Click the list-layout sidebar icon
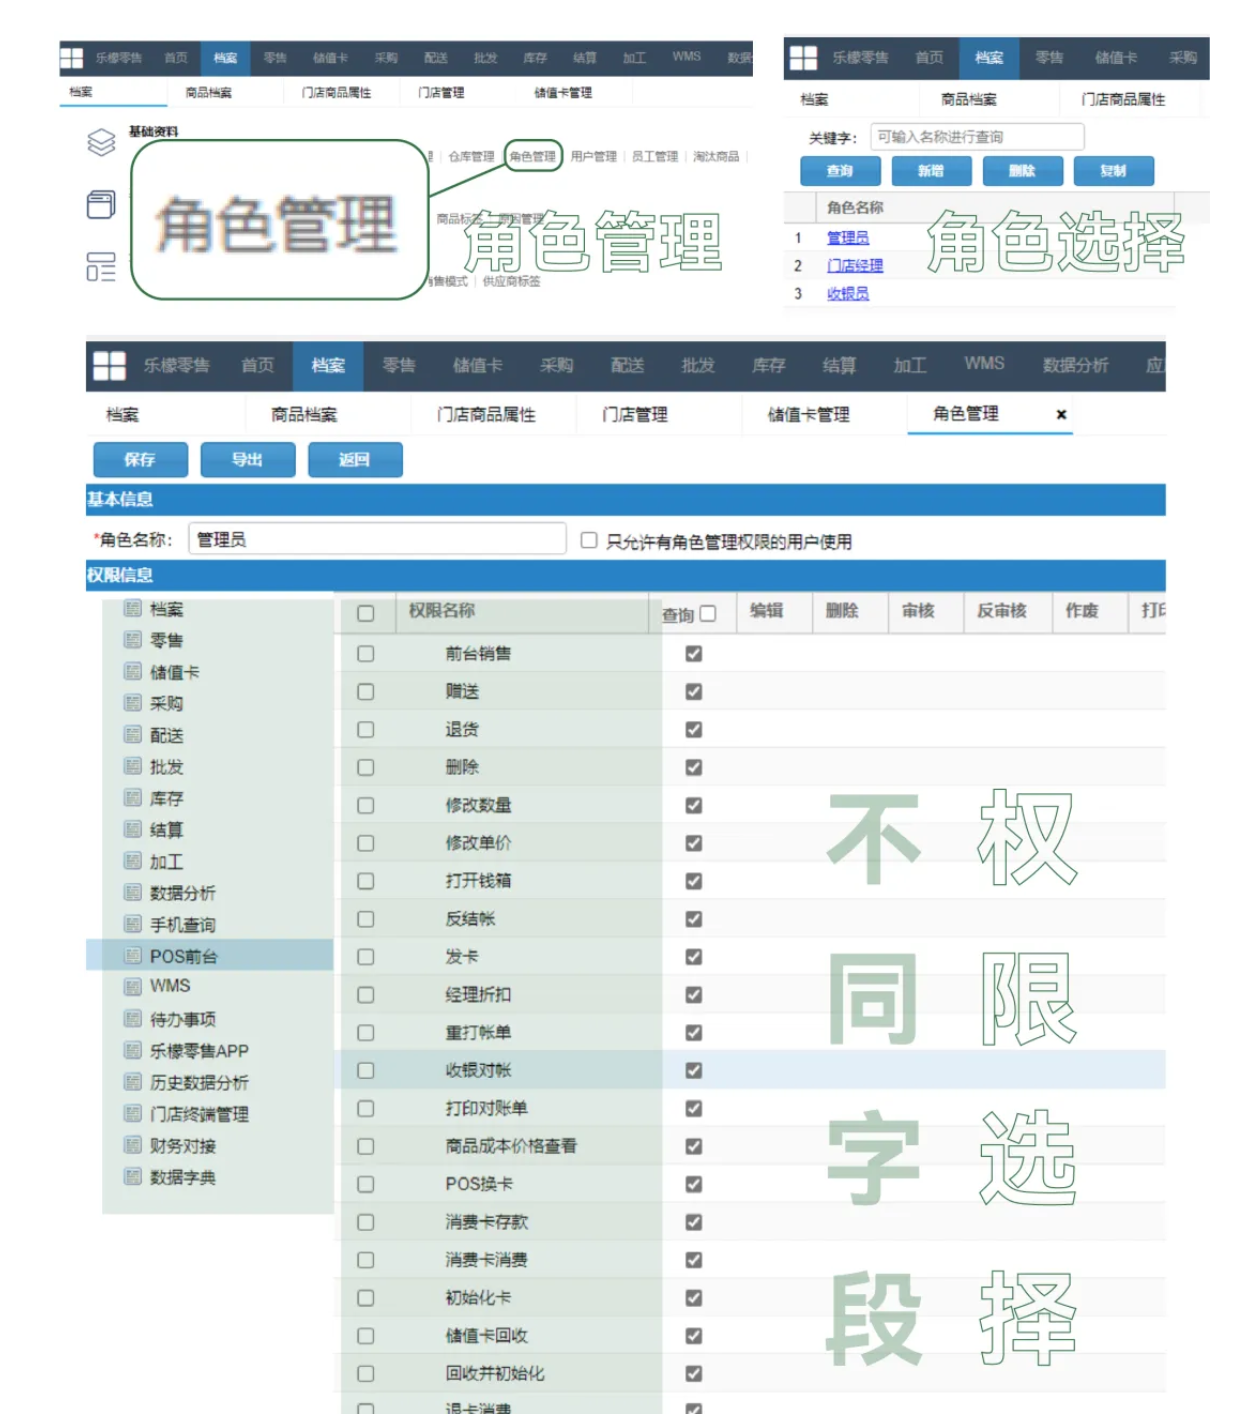Screen dimensions: 1238x1414 pos(101,267)
